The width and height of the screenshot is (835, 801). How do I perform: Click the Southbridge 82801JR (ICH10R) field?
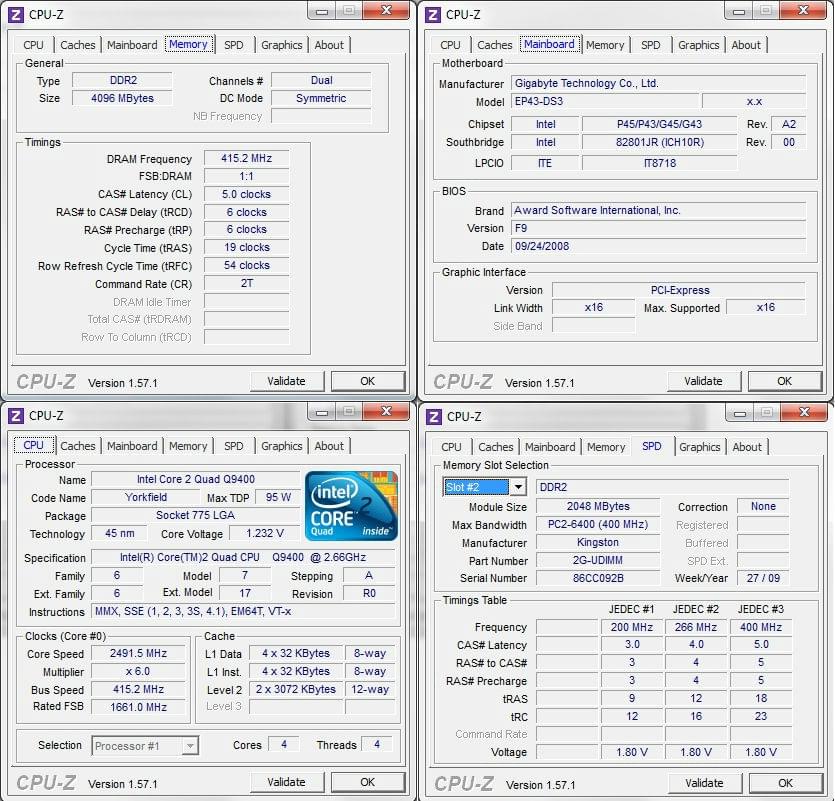coord(660,142)
